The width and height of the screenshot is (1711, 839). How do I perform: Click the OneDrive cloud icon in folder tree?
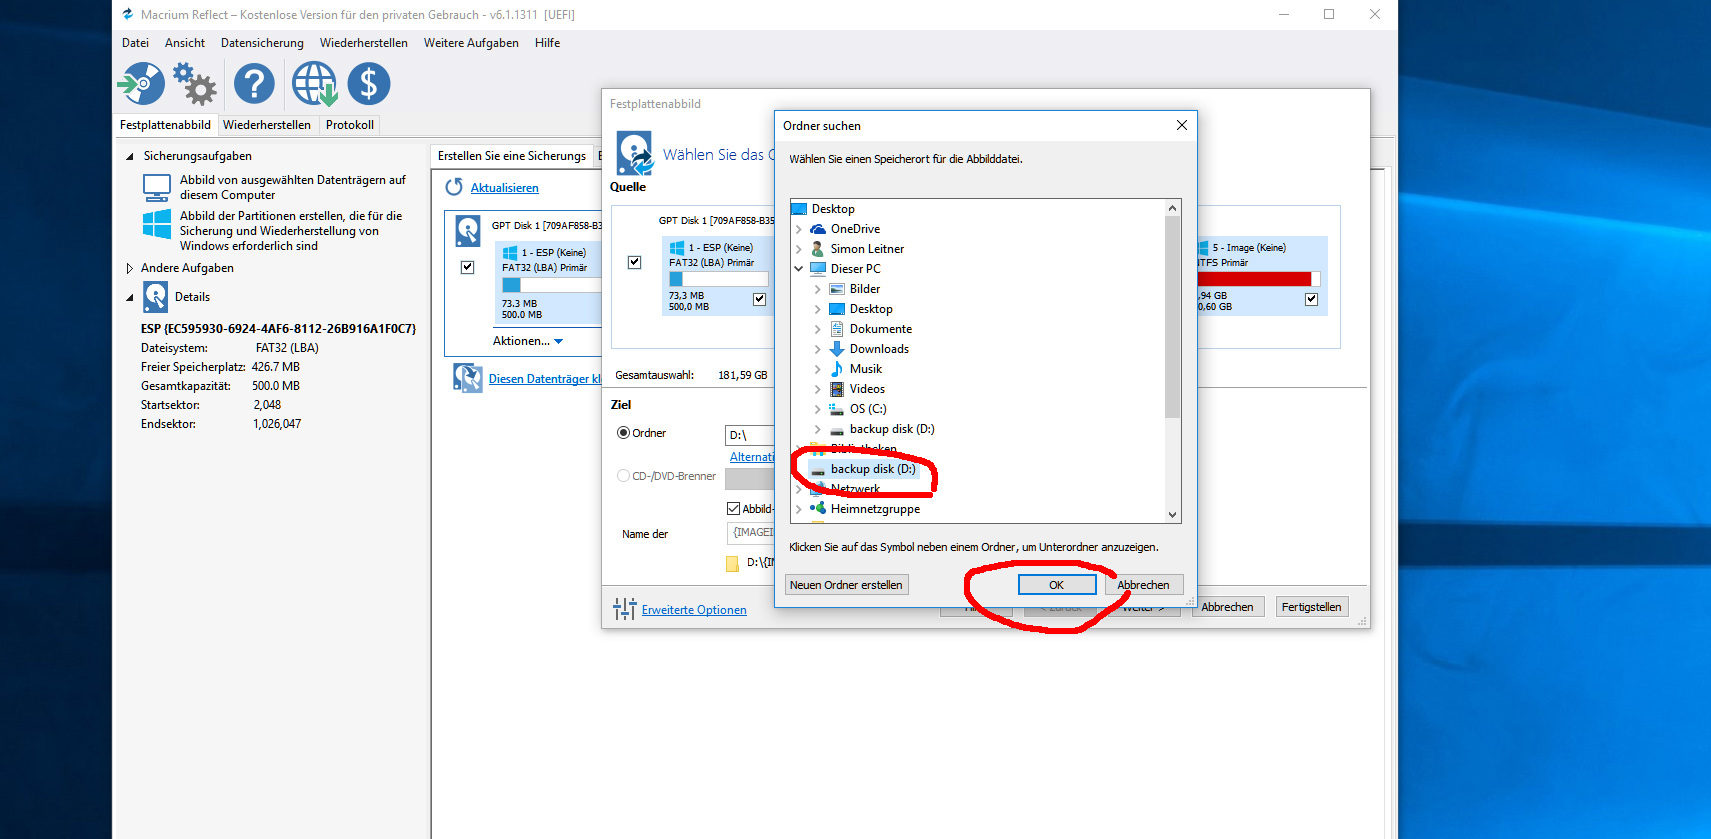tap(818, 229)
